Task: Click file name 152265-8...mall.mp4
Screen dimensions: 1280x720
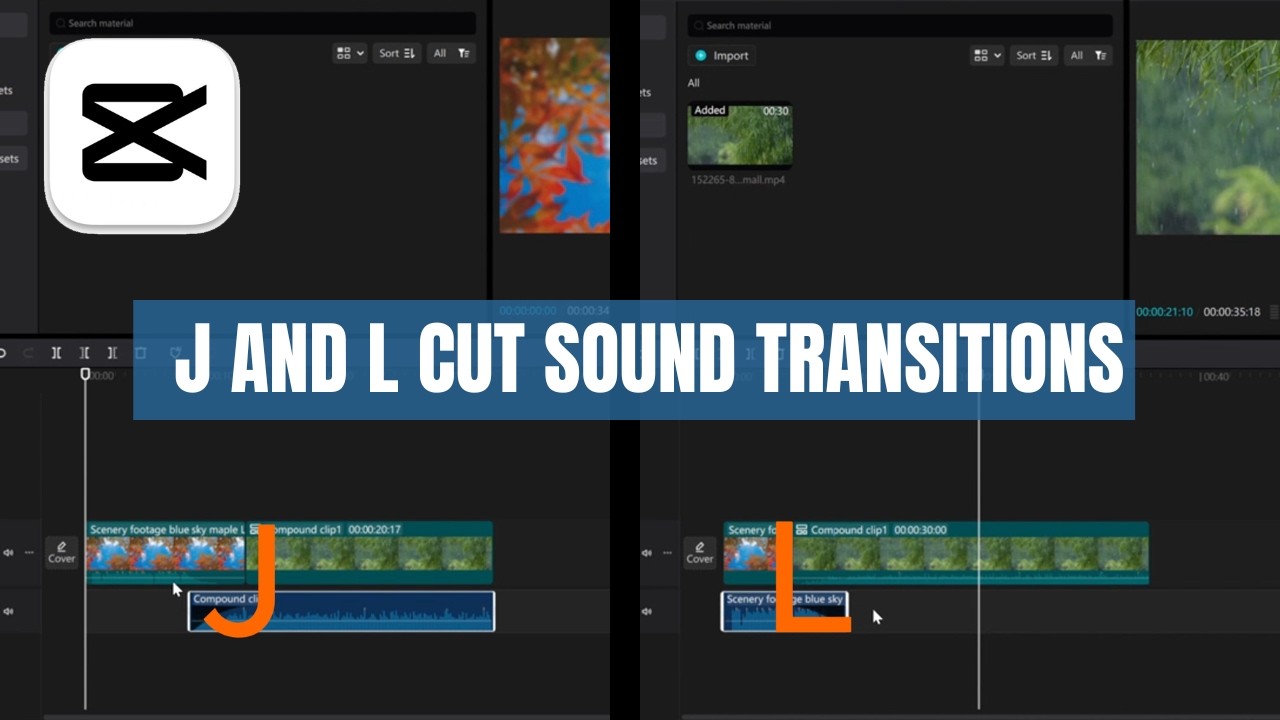Action: [738, 180]
